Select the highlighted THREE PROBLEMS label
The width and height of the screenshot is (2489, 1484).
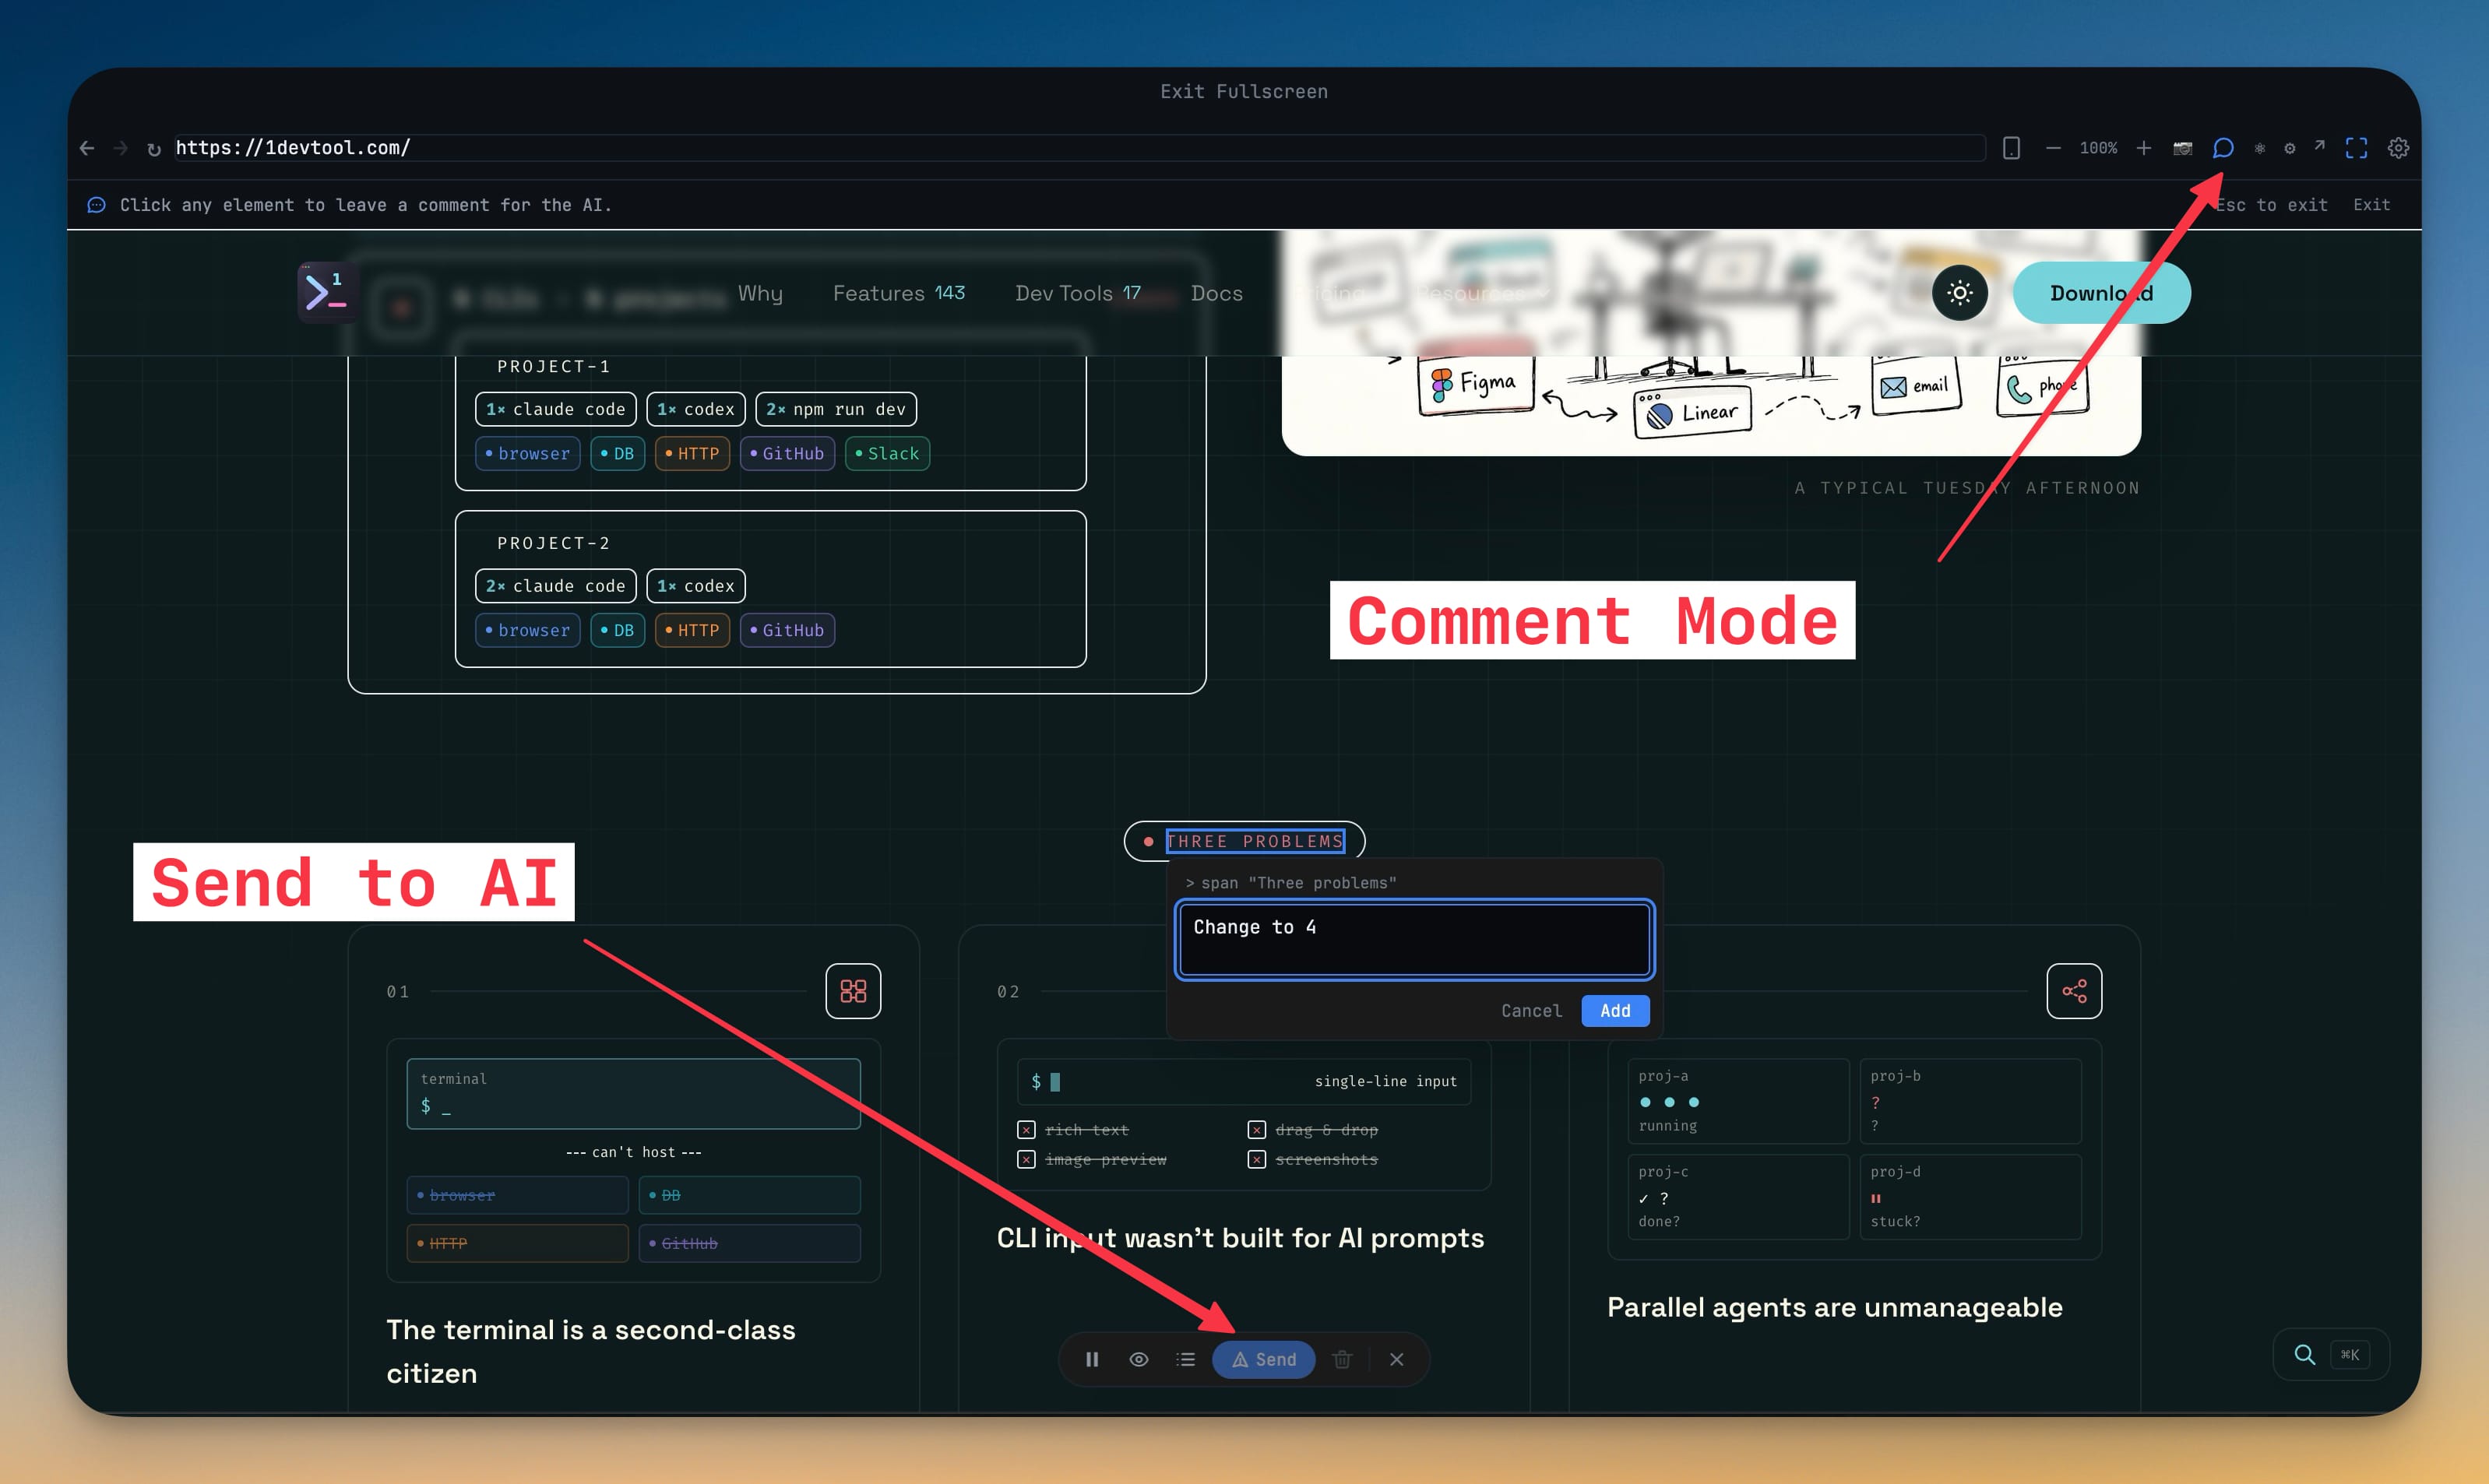click(1255, 841)
